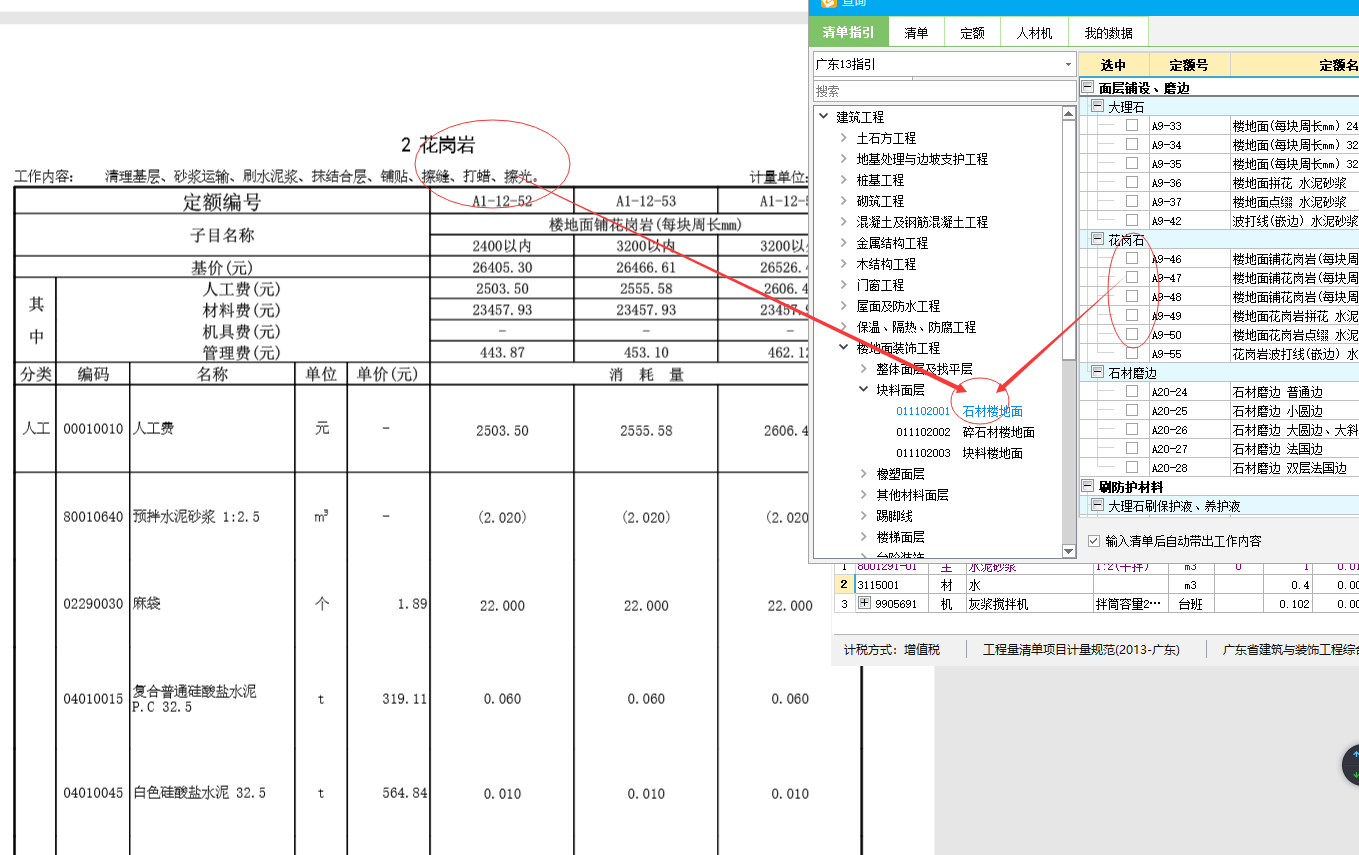Click tree scrollbar up arrow

[1069, 114]
